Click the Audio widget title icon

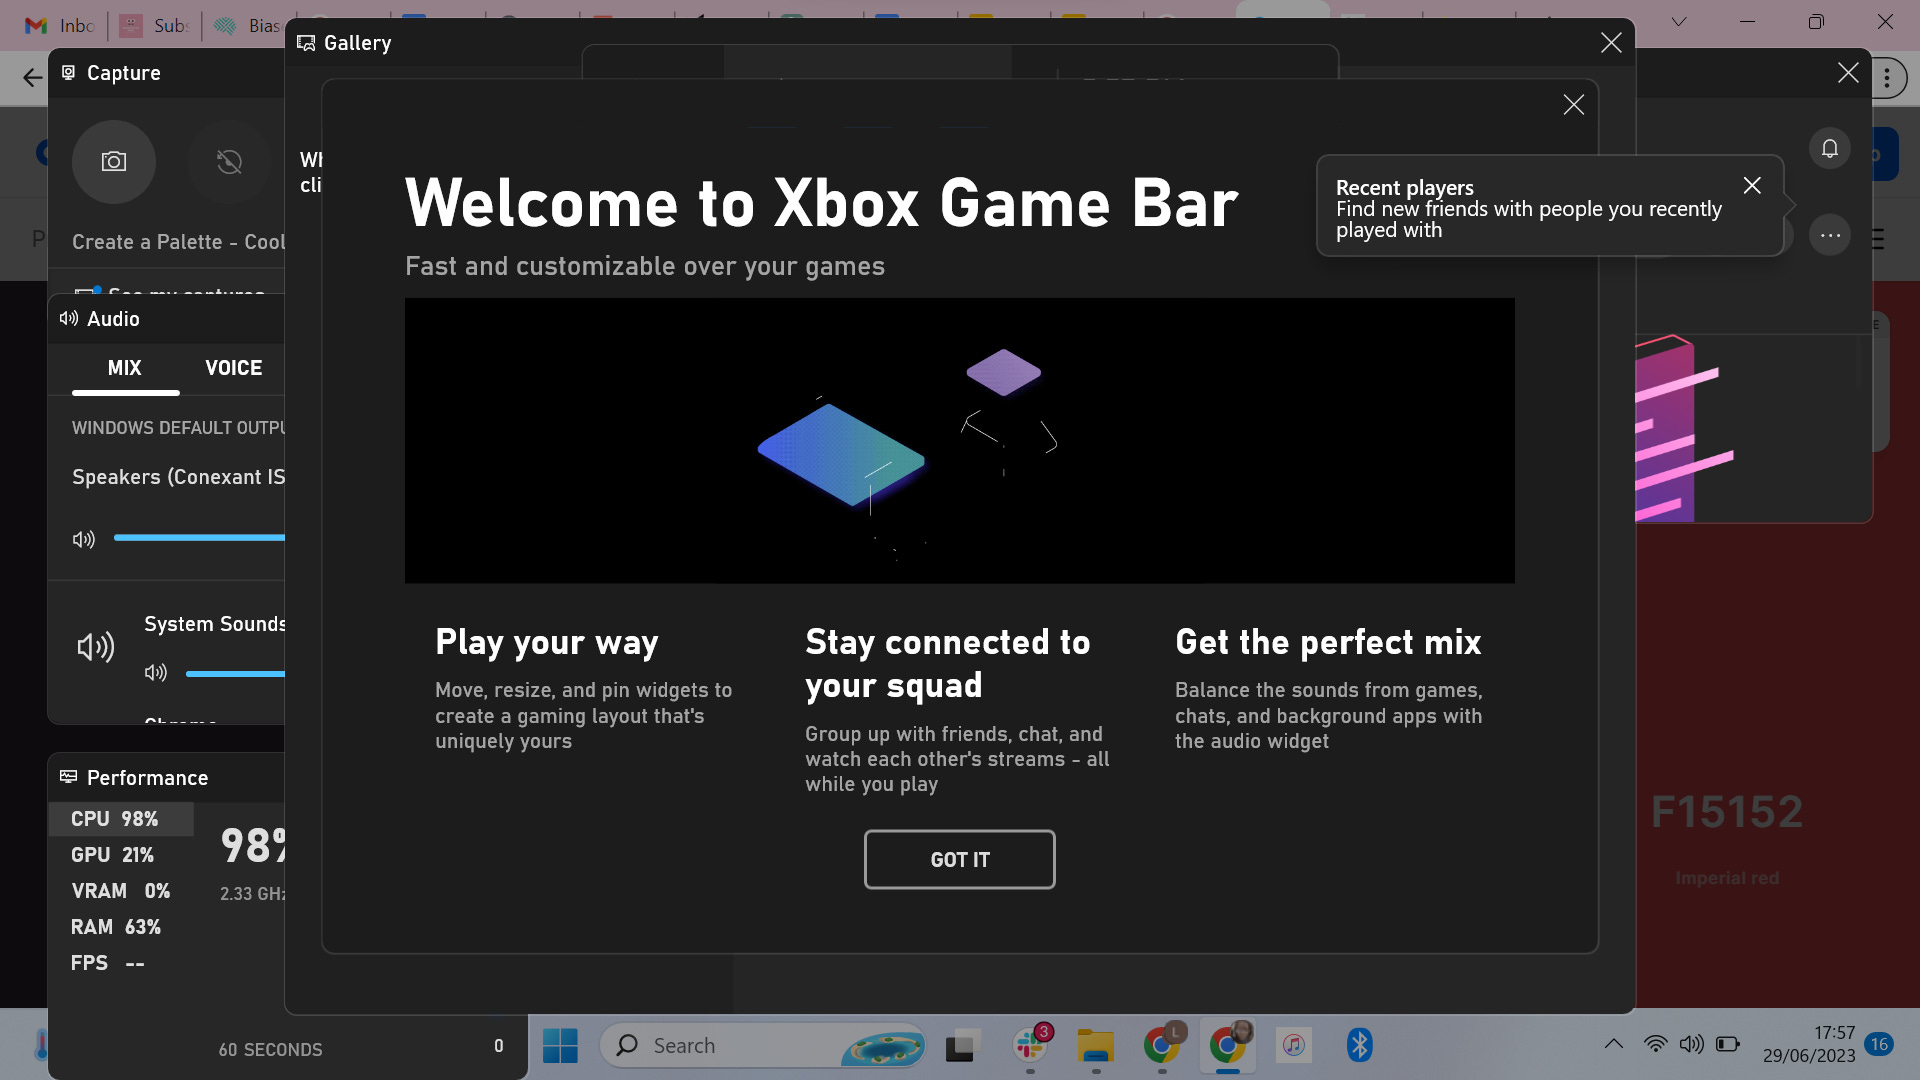pyautogui.click(x=68, y=318)
